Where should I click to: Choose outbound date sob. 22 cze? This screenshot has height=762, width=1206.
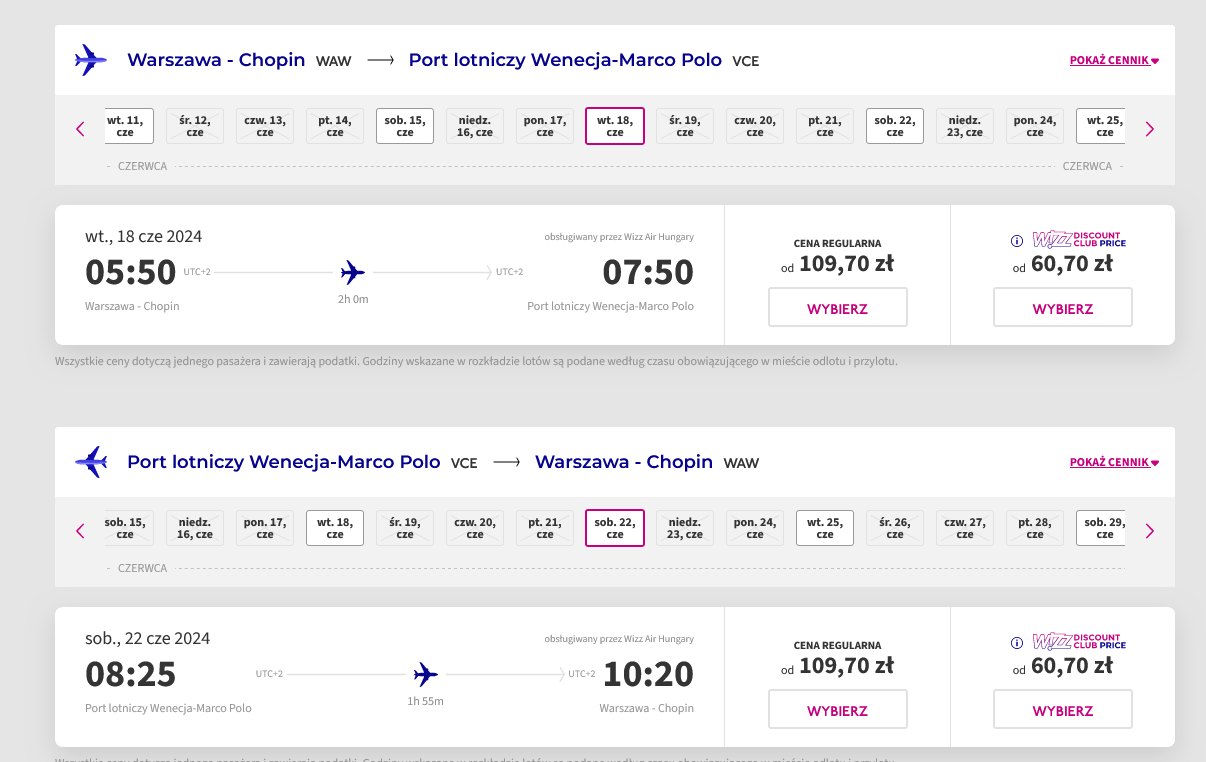[895, 126]
